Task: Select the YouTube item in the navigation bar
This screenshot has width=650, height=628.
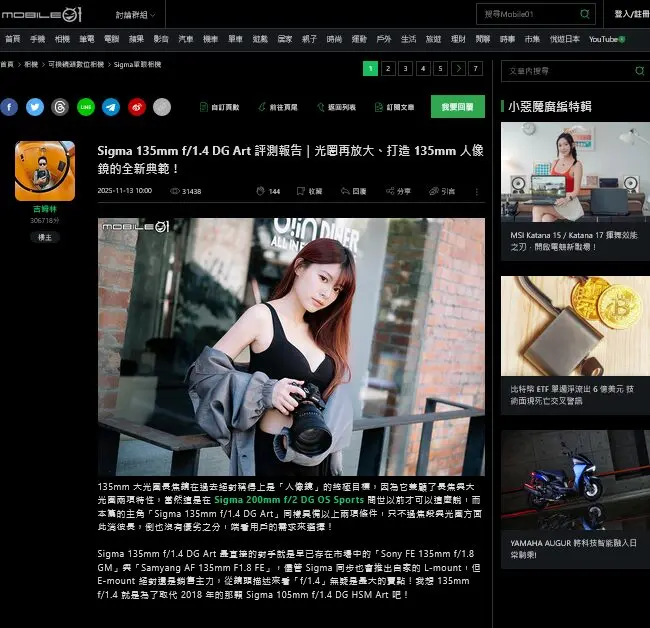Action: tap(605, 39)
